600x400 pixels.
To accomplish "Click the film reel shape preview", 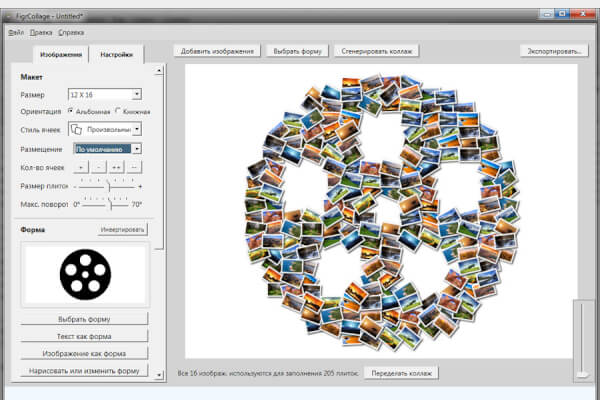I will point(85,274).
